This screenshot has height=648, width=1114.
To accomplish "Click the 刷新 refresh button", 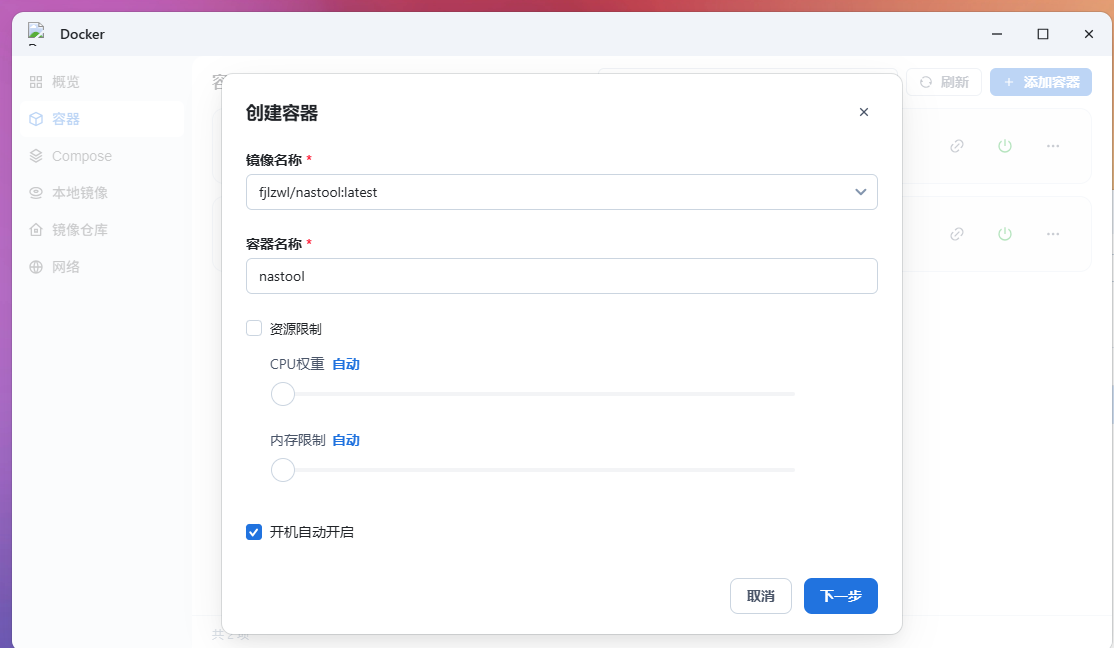I will pyautogui.click(x=944, y=82).
